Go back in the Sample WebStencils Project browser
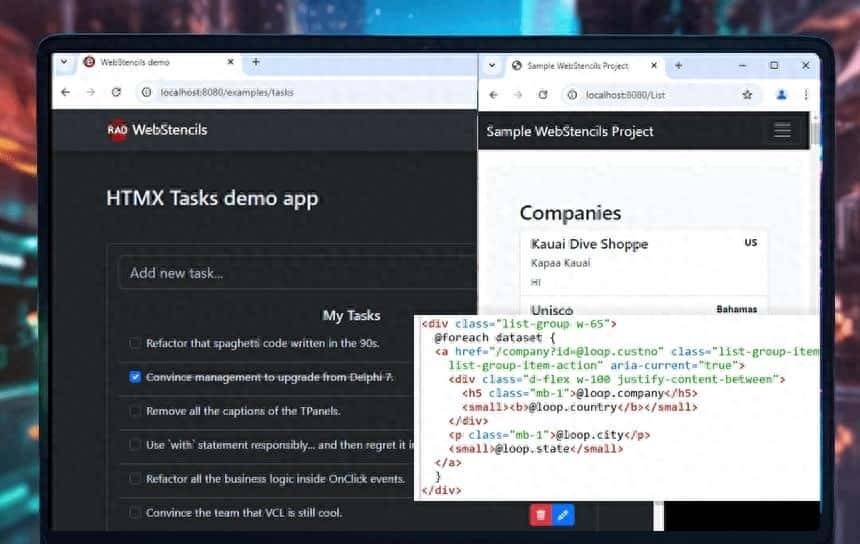 493,95
